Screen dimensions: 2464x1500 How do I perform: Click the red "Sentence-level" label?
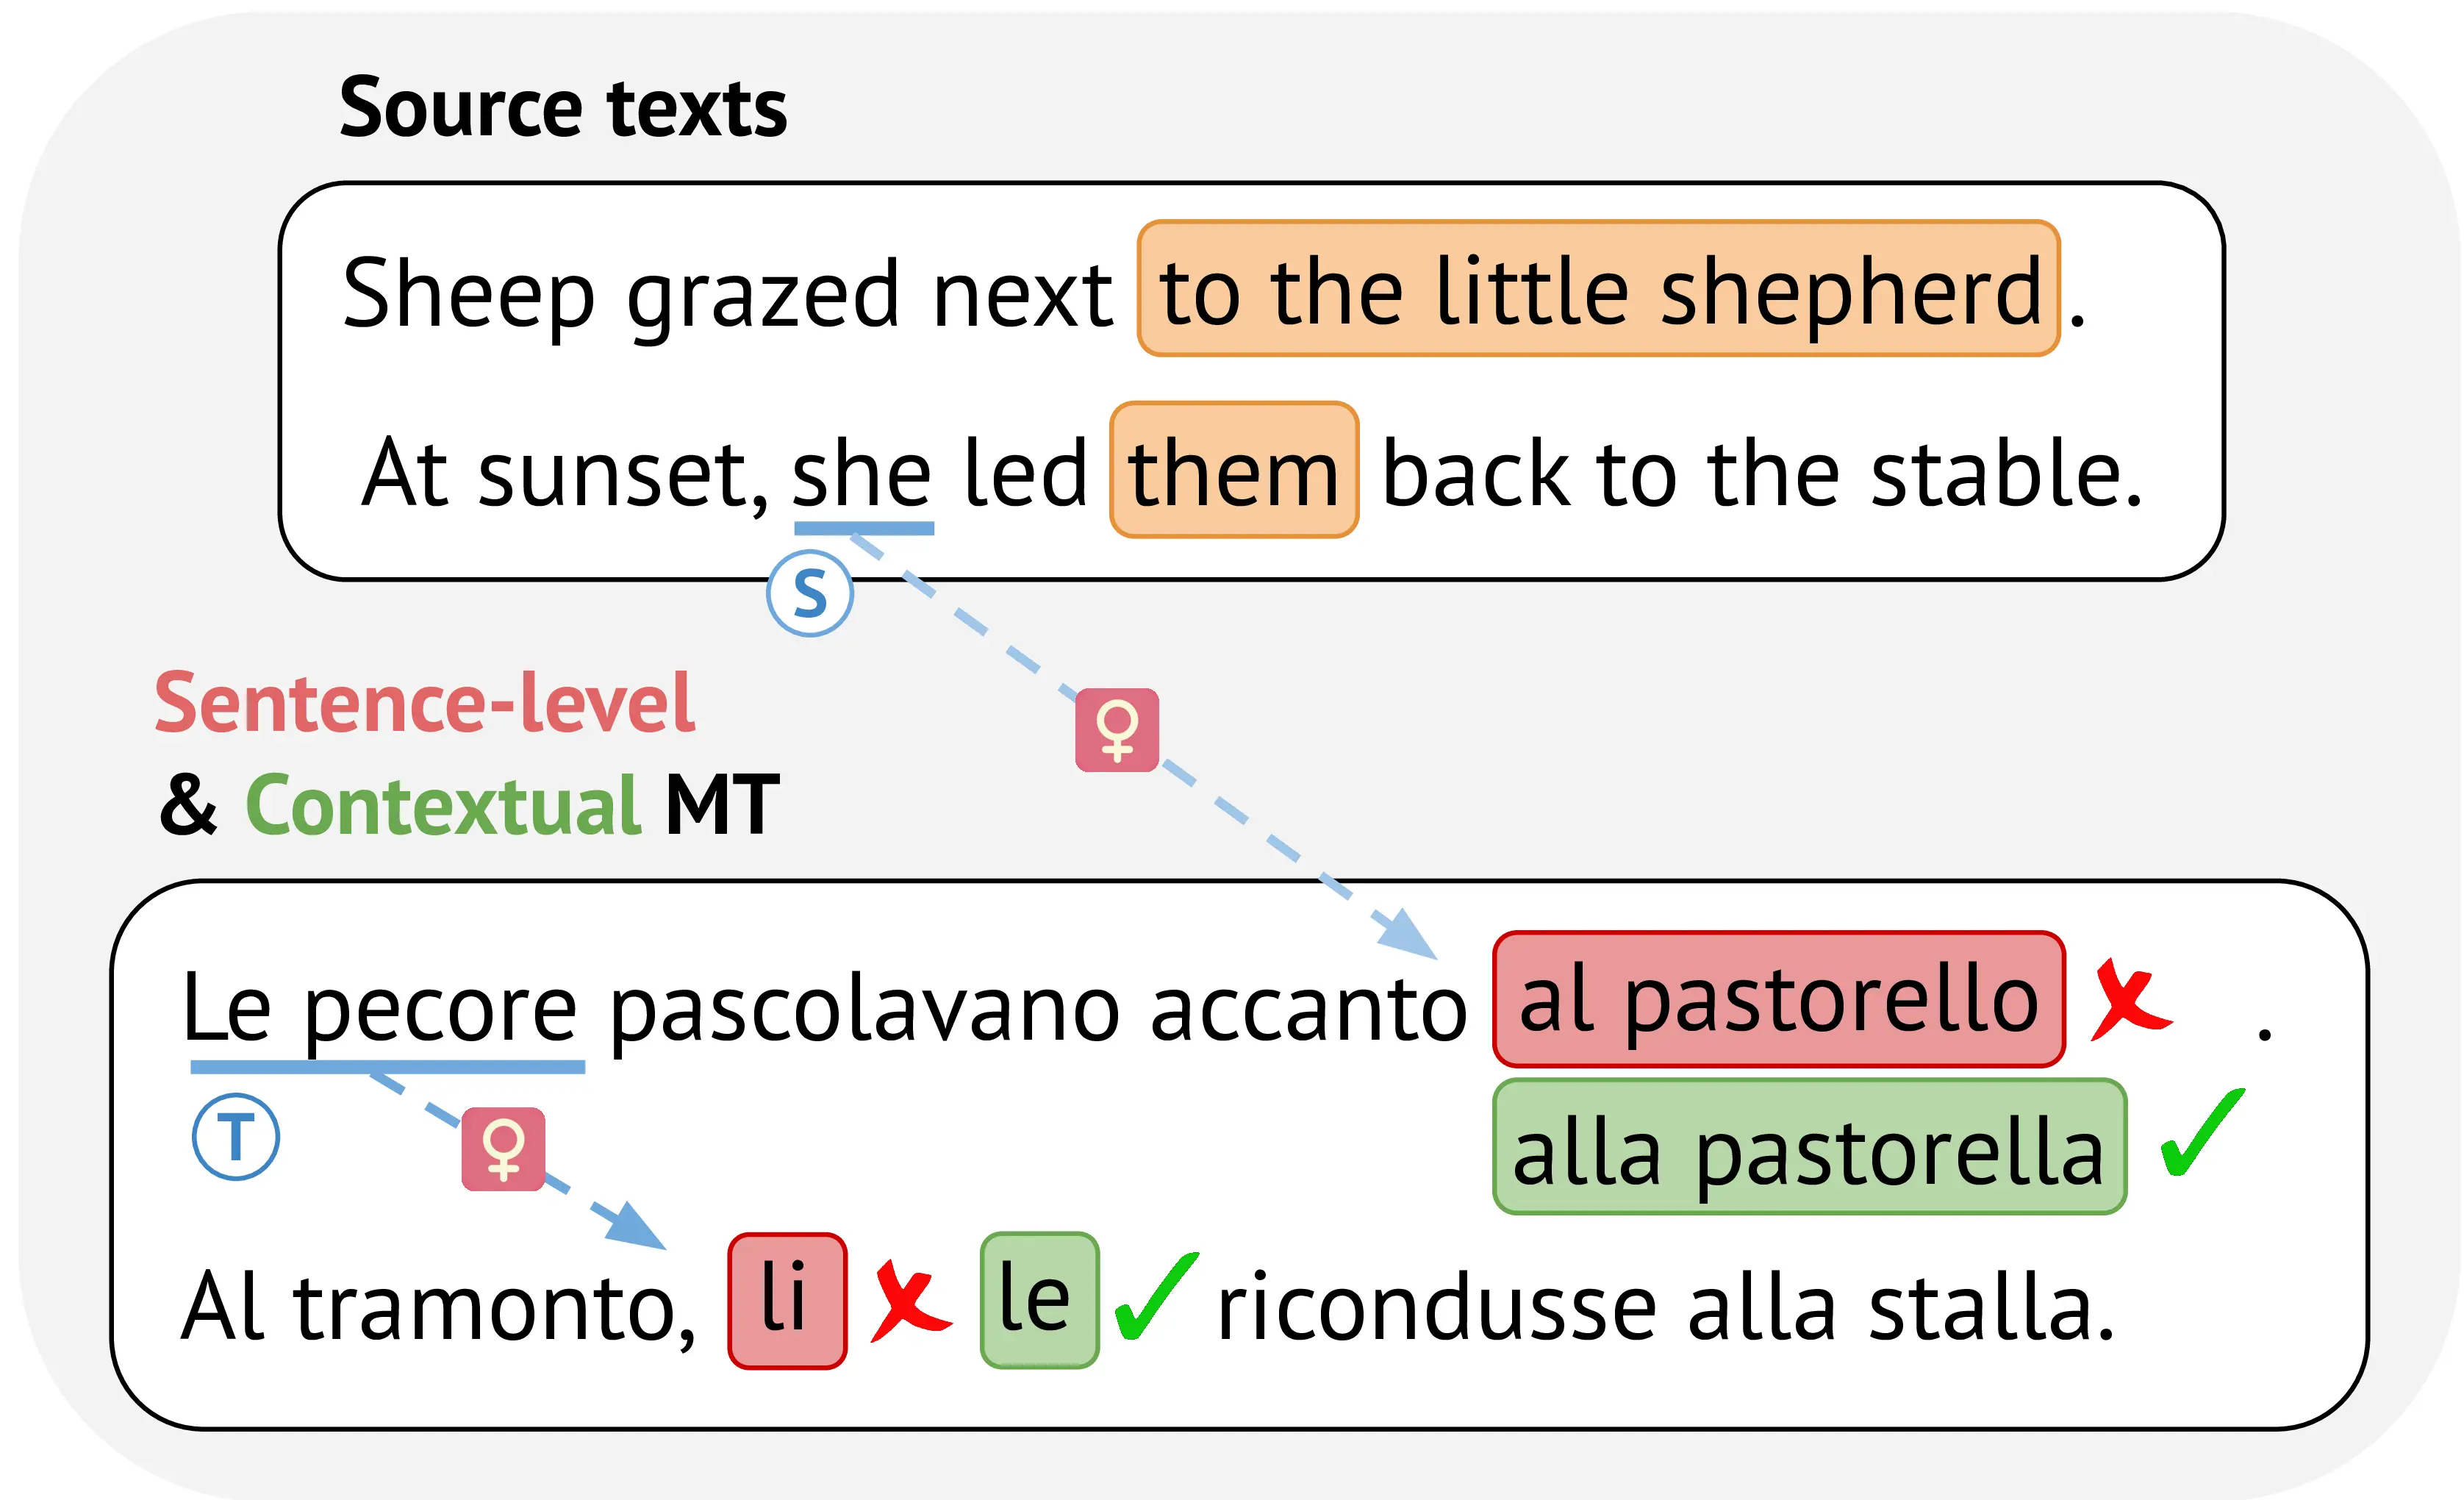pos(424,704)
